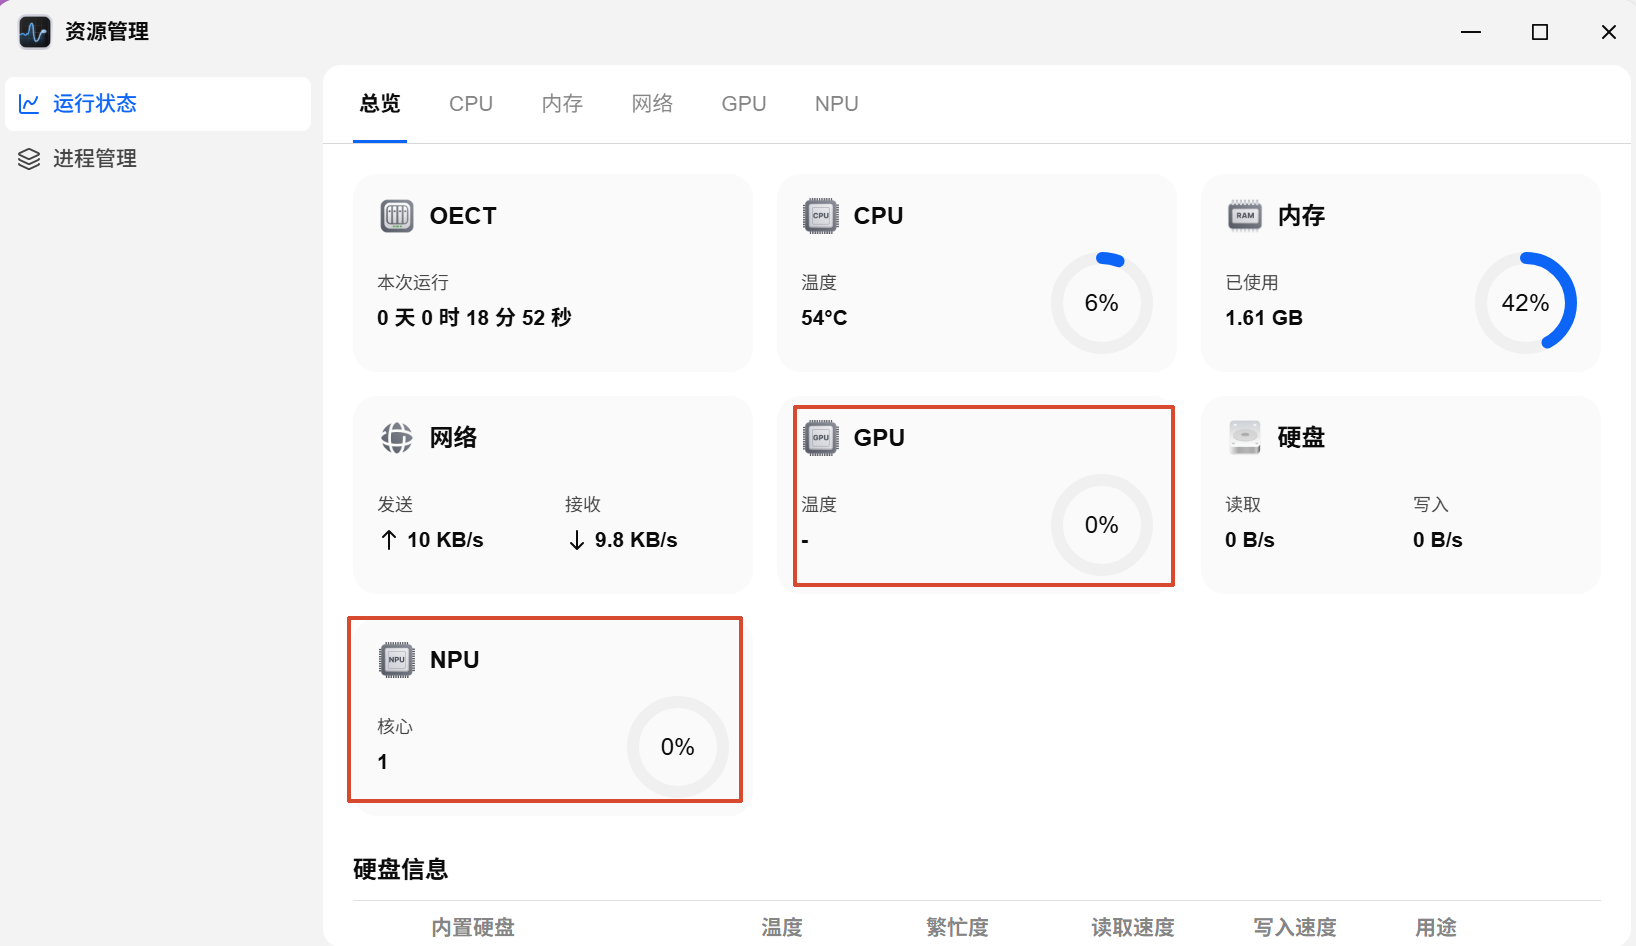Select the NPU tab
Image resolution: width=1636 pixels, height=946 pixels.
(x=837, y=104)
